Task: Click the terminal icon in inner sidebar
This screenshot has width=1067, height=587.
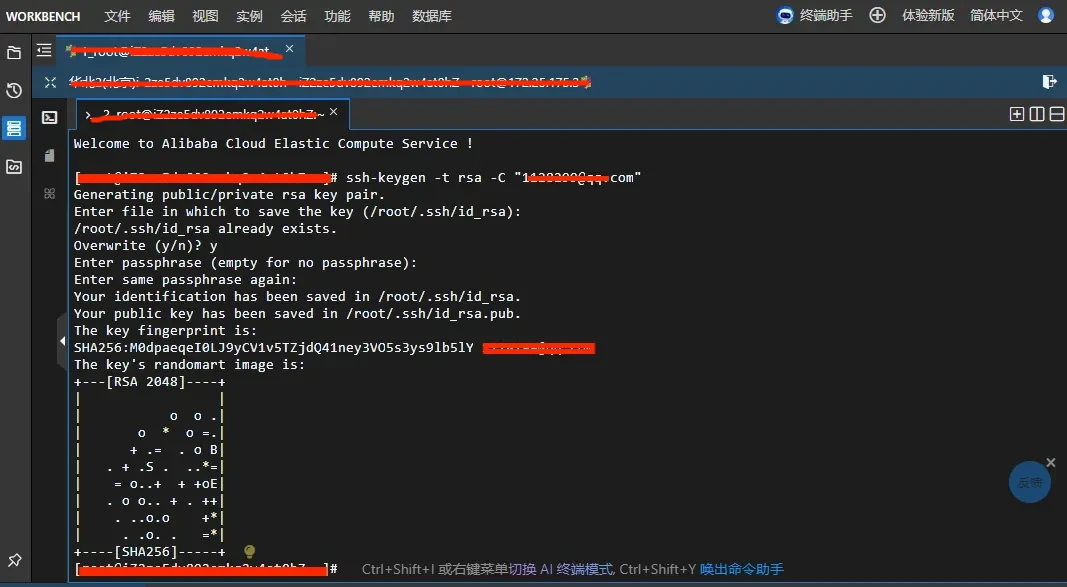Action: [49, 117]
